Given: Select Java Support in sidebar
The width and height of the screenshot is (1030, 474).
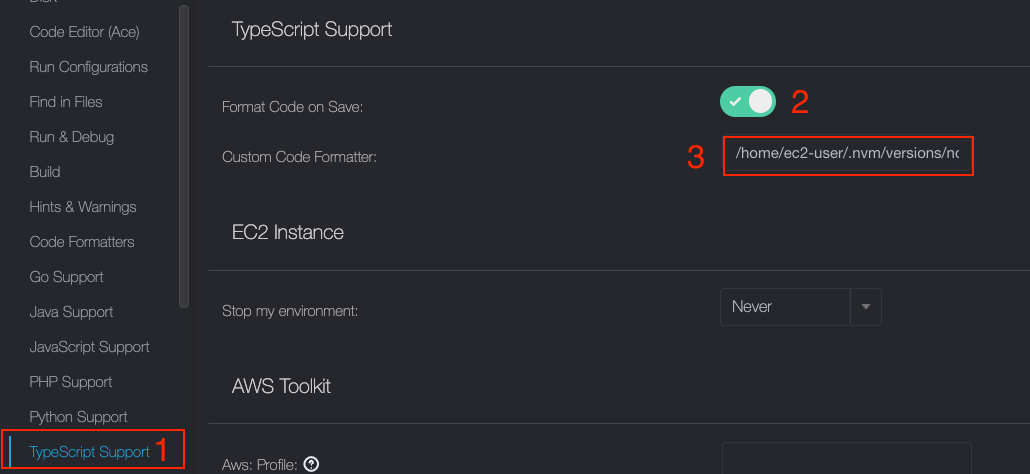Looking at the screenshot, I should pyautogui.click(x=71, y=312).
